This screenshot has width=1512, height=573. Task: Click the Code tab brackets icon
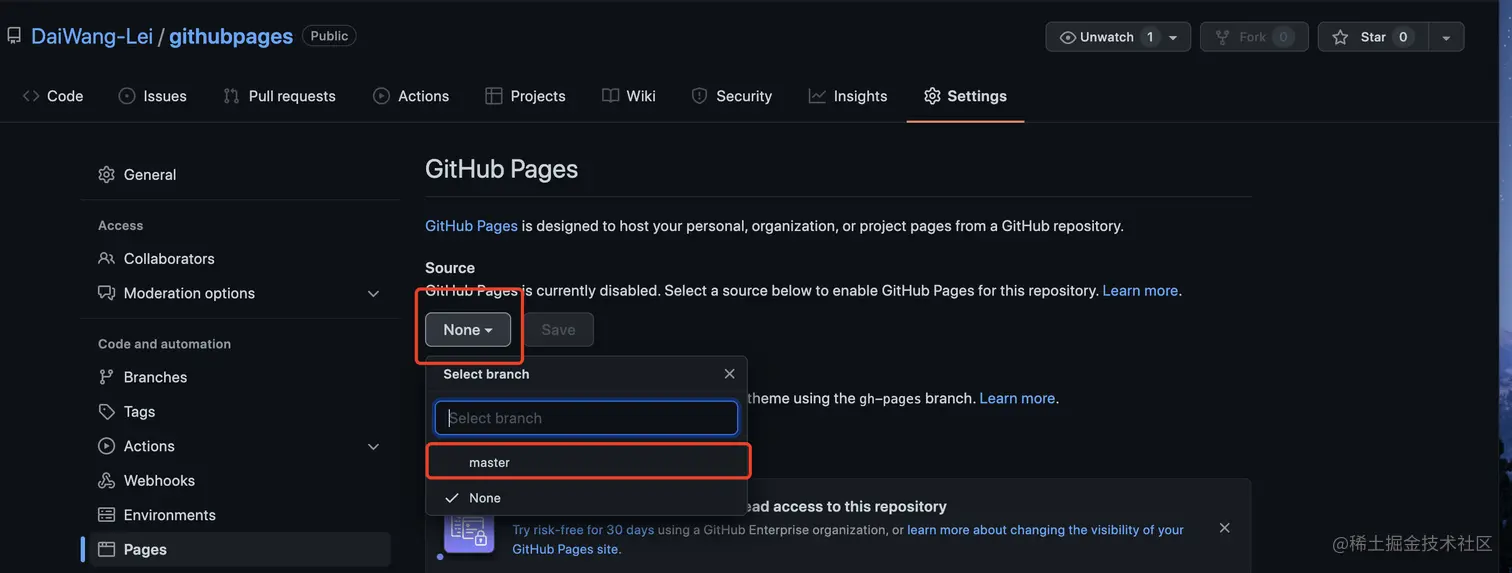(31, 96)
